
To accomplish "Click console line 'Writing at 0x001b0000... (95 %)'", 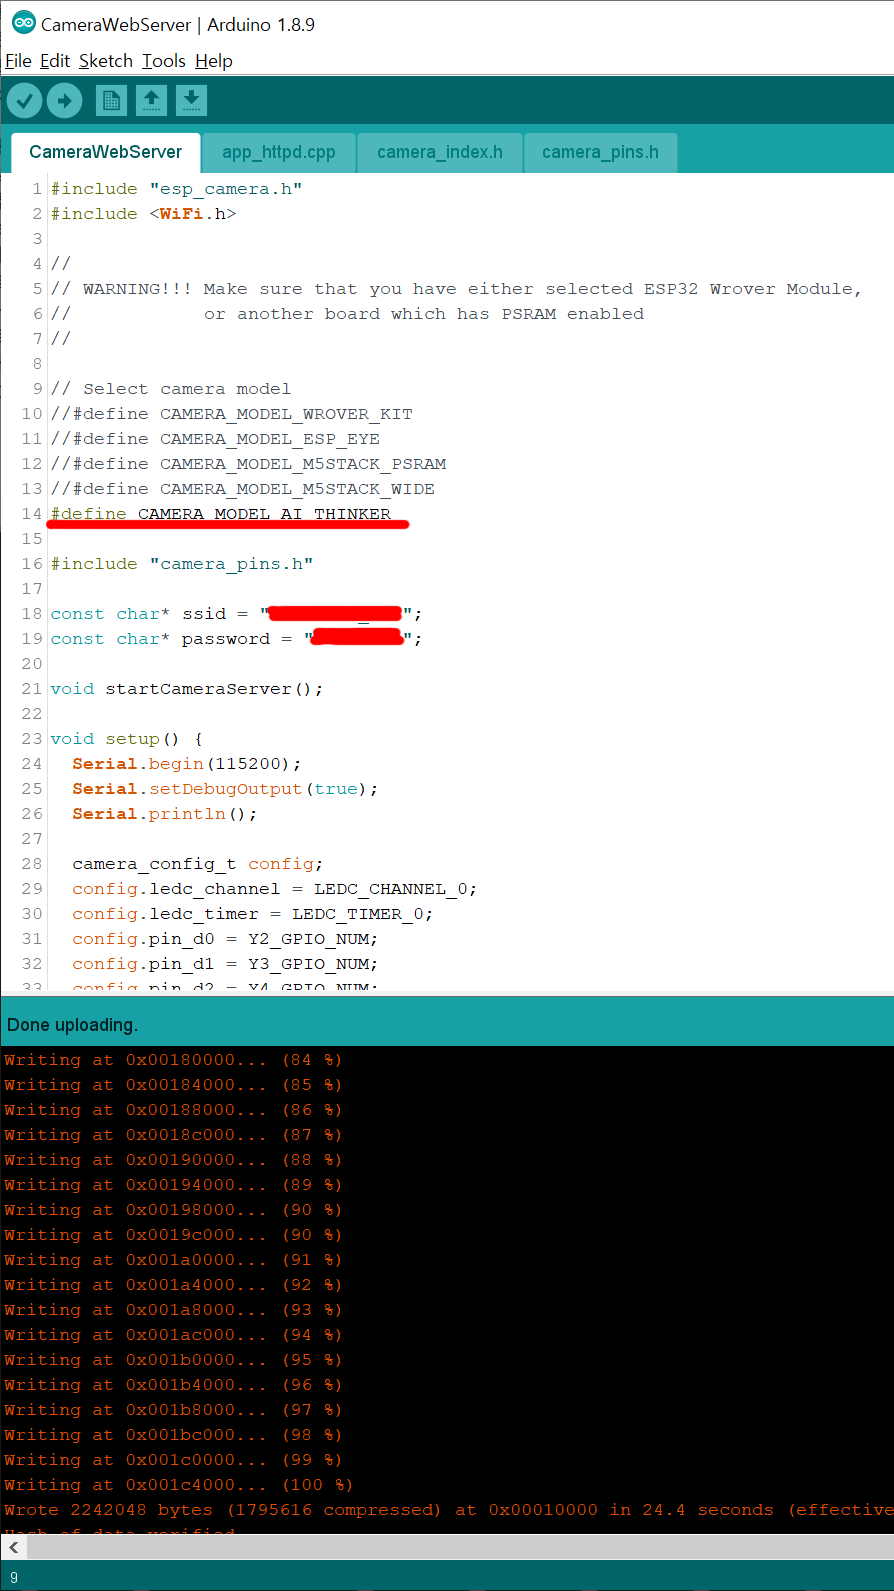I will point(173,1360).
